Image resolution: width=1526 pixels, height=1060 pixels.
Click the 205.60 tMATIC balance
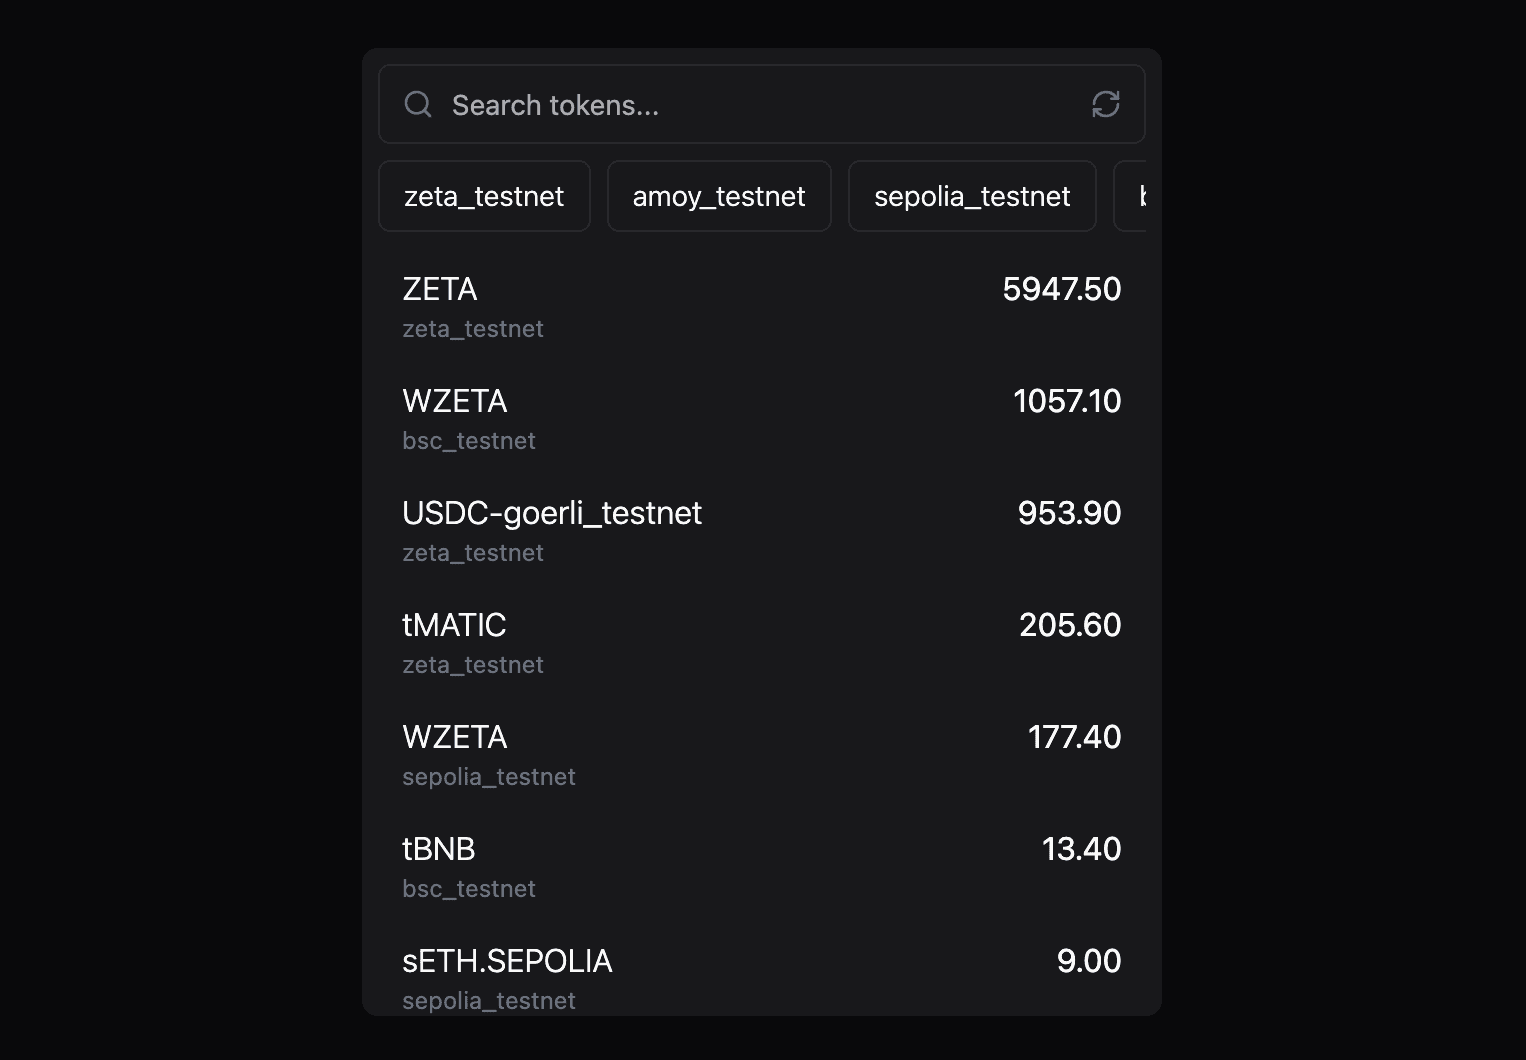(1070, 625)
